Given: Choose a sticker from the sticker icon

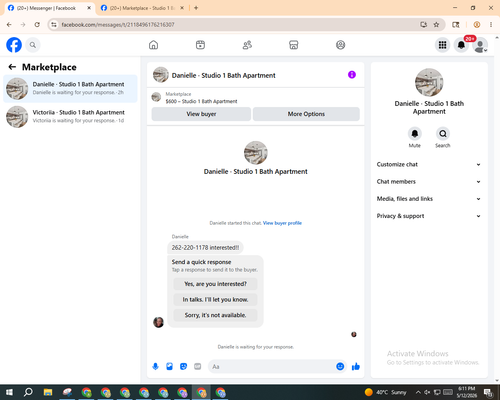Looking at the screenshot, I should coord(183,367).
